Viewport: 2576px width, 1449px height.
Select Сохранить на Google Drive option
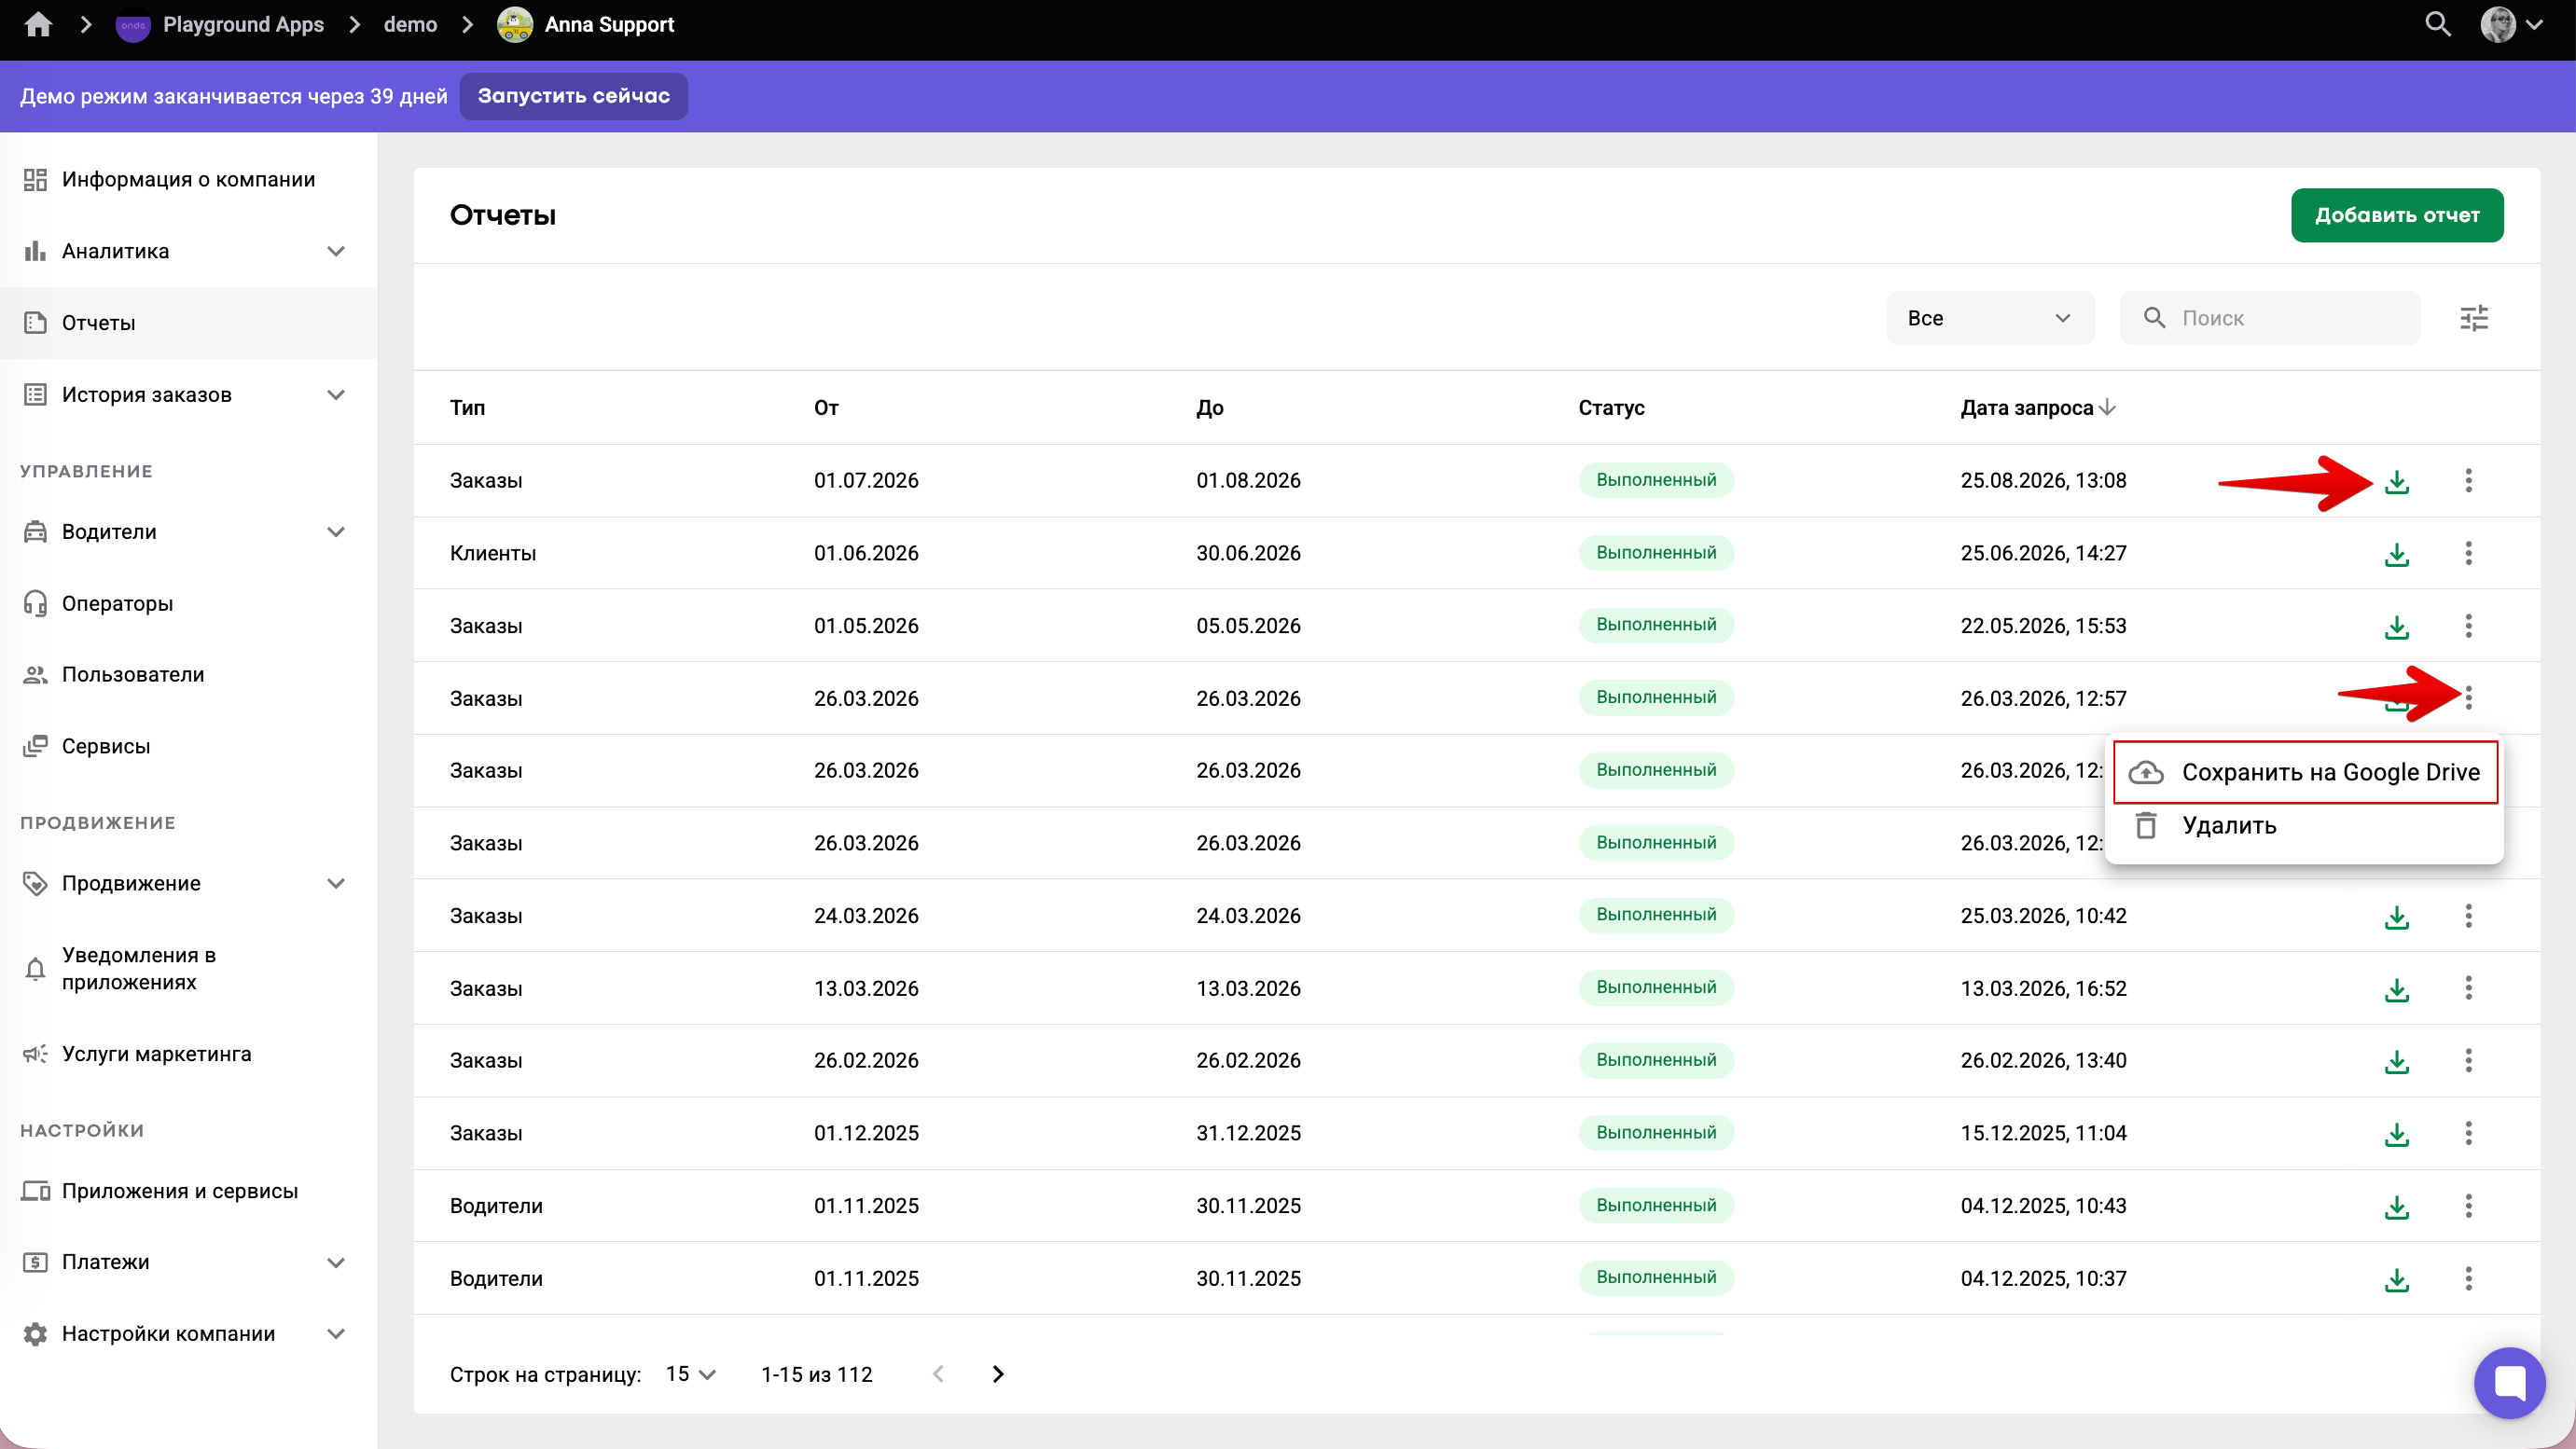[2305, 772]
